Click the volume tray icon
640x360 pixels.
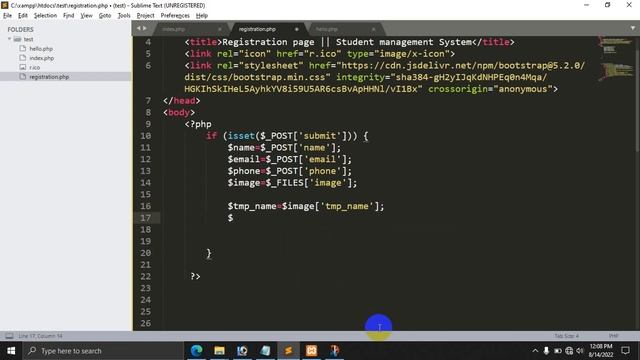(x=580, y=351)
